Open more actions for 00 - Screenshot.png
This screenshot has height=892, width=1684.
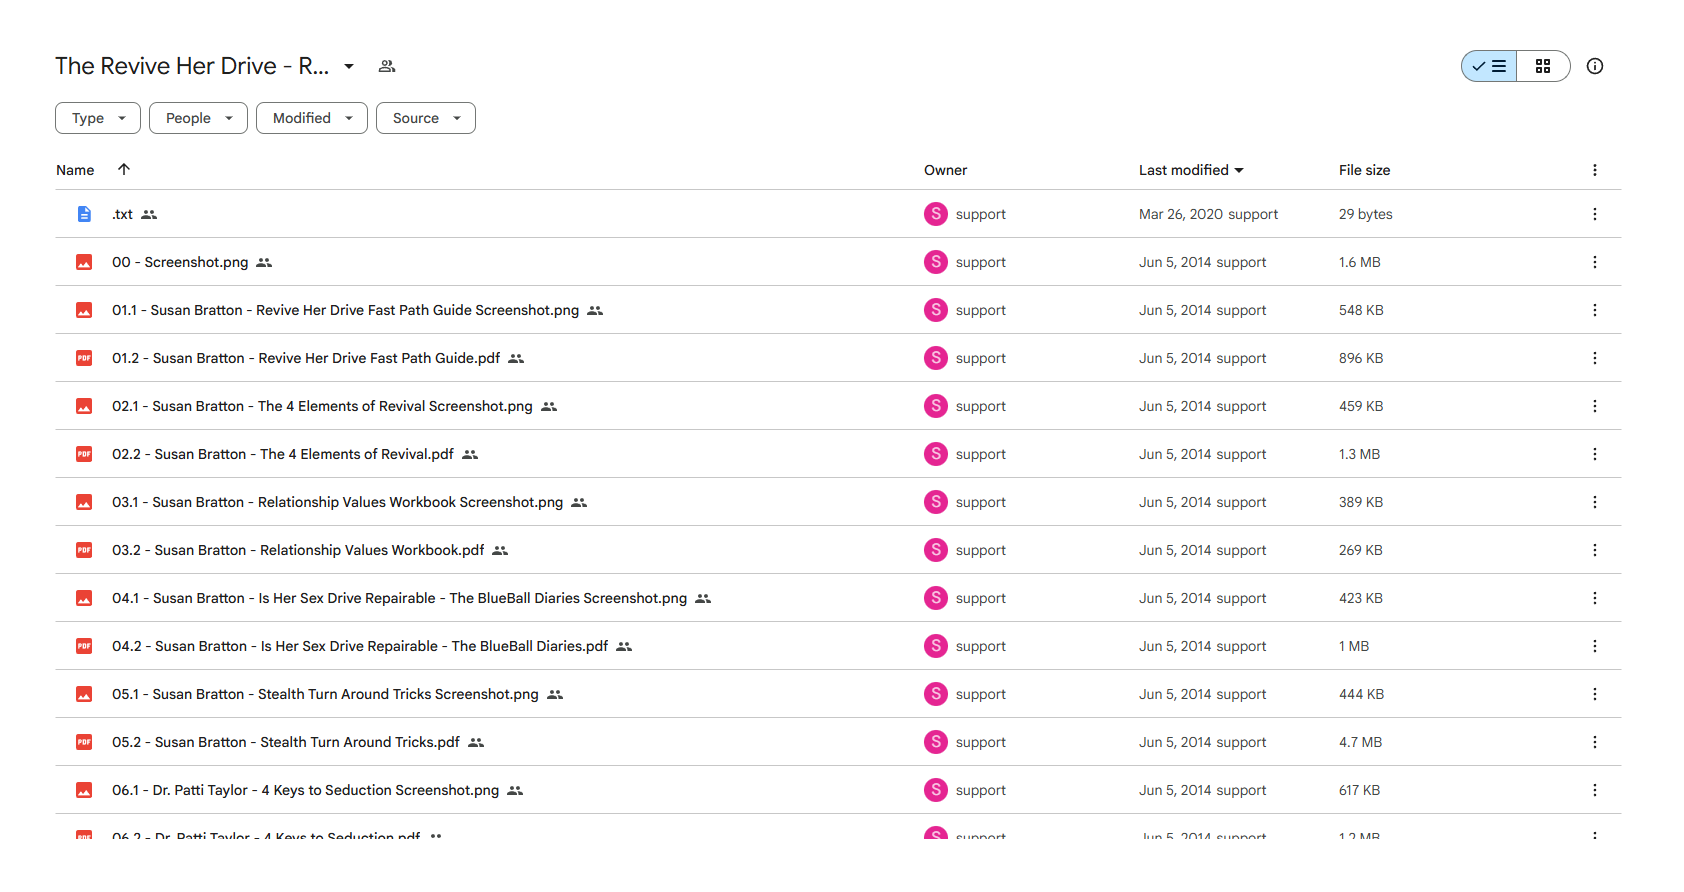pyautogui.click(x=1595, y=262)
